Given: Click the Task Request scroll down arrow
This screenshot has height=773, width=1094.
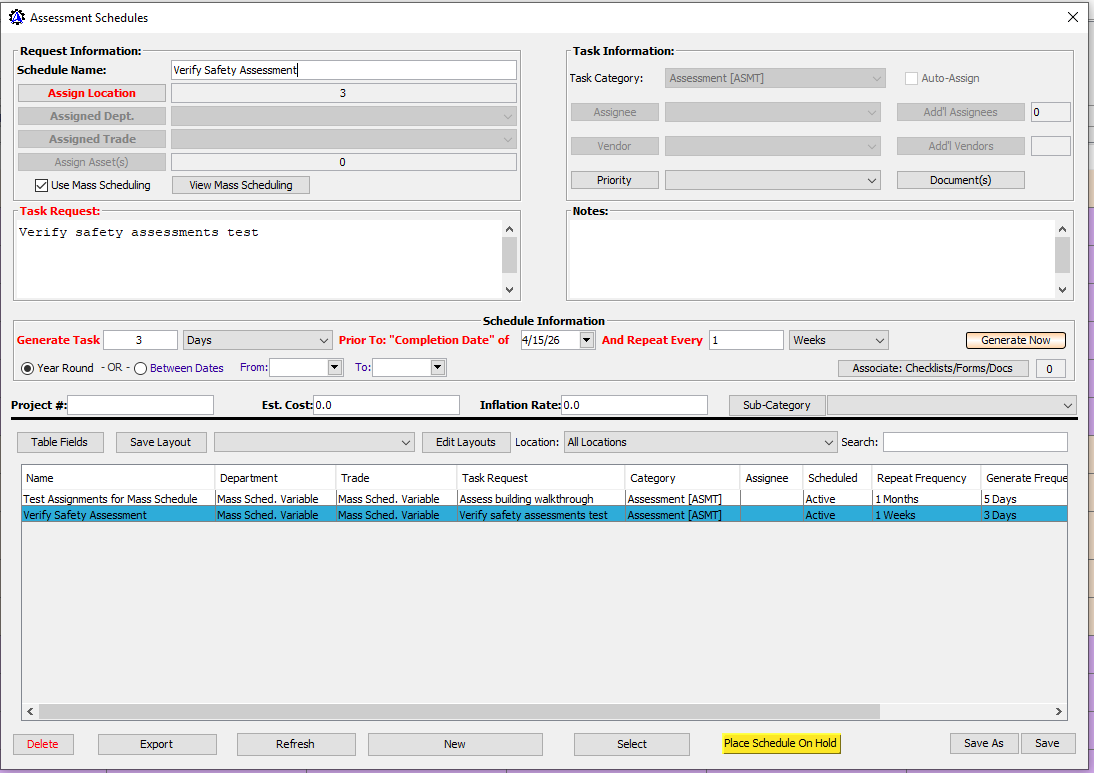Looking at the screenshot, I should click(x=509, y=289).
